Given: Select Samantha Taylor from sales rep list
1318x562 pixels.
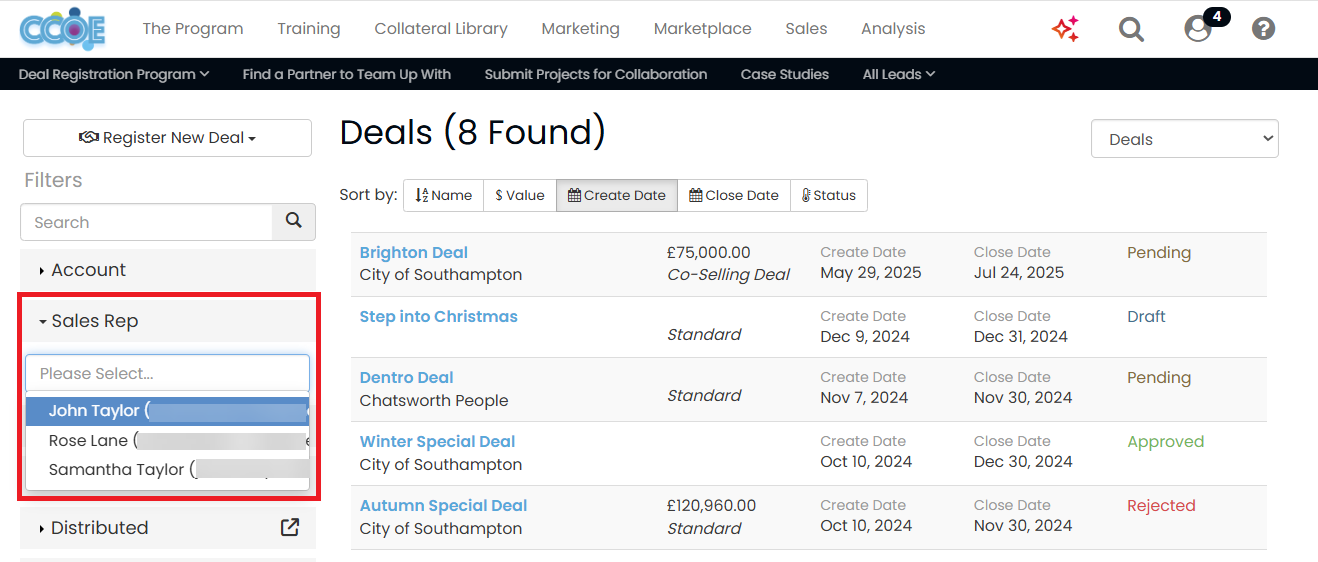Looking at the screenshot, I should 168,469.
